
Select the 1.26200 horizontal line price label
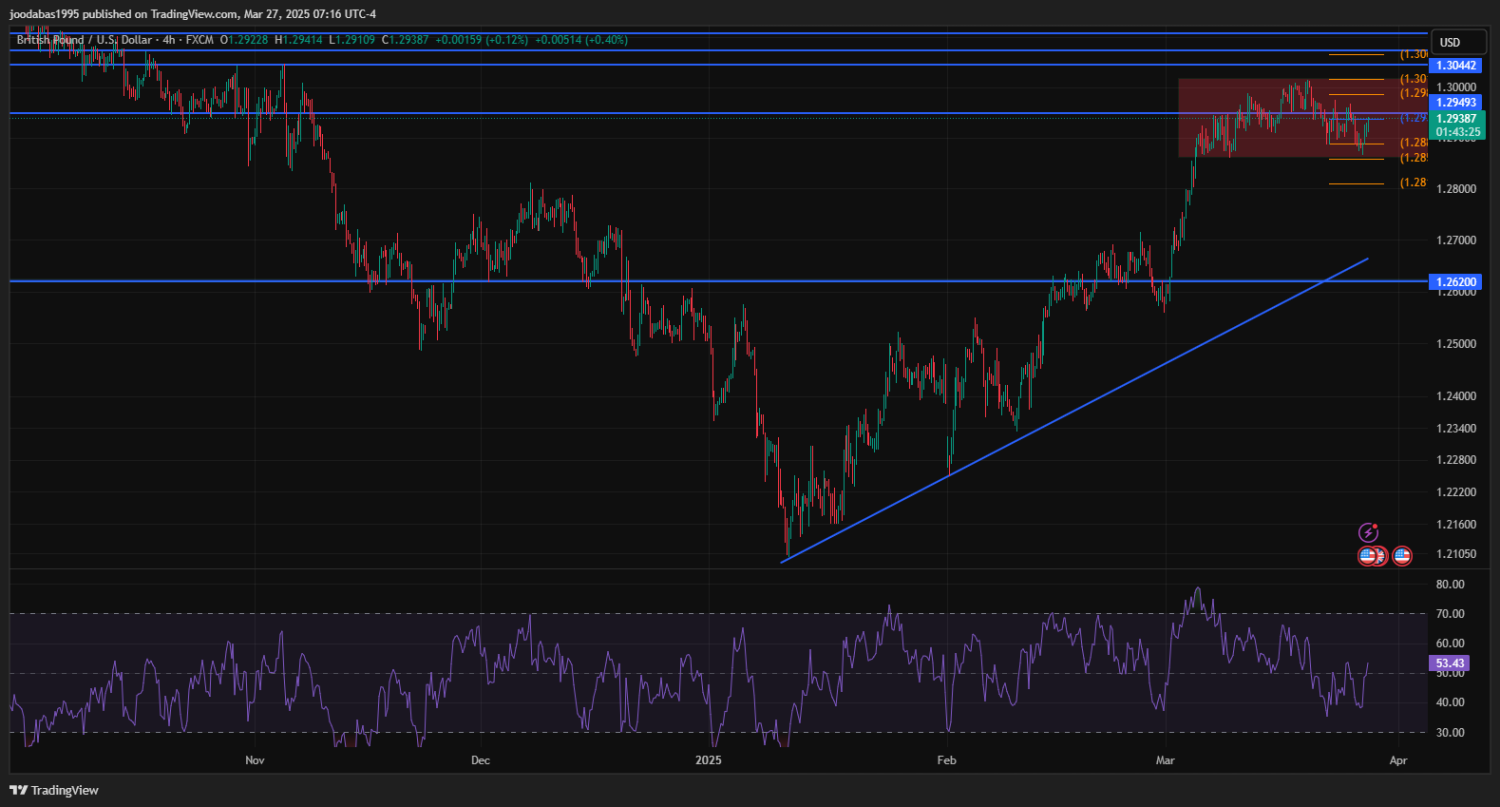click(x=1456, y=282)
